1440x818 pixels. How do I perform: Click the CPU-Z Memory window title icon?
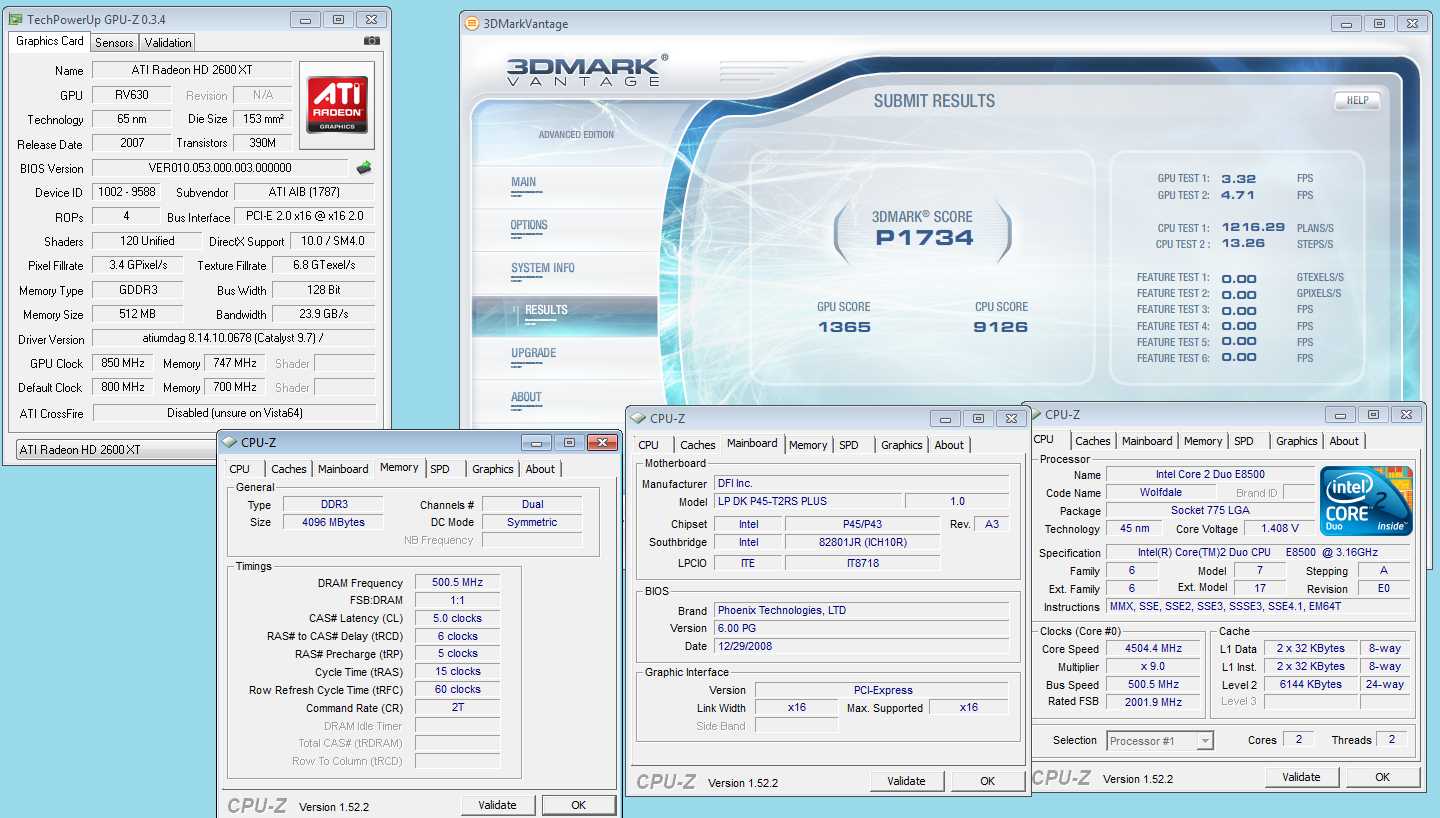[230, 442]
